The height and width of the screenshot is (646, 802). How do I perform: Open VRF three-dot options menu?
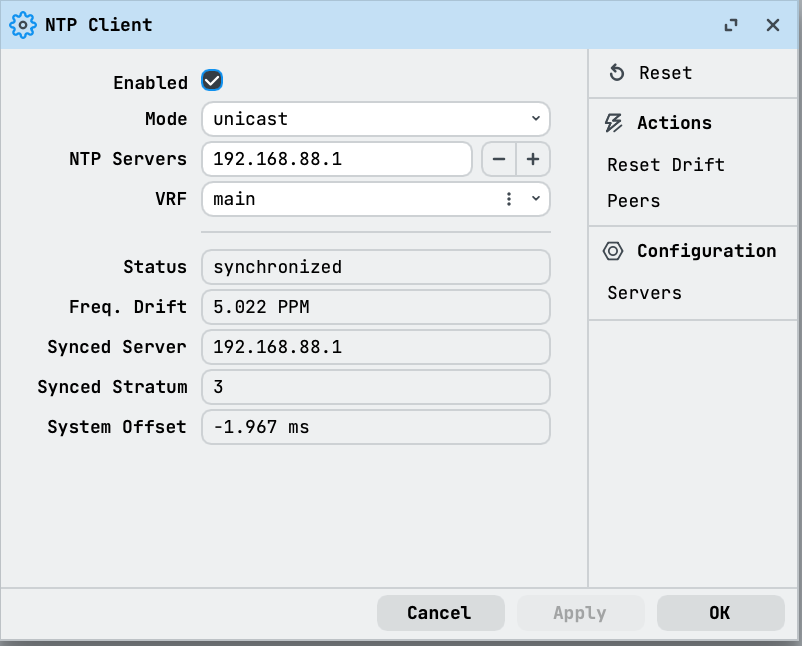point(508,199)
